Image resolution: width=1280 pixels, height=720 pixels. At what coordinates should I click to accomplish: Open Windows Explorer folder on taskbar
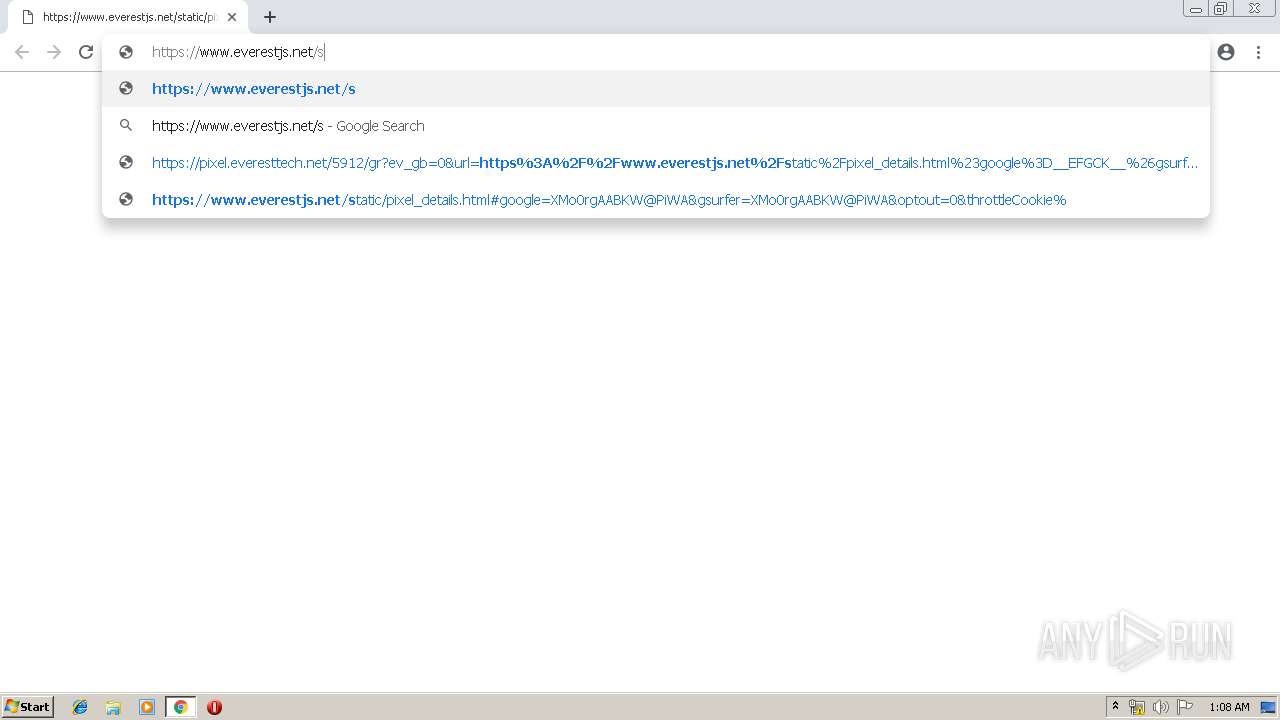point(113,707)
